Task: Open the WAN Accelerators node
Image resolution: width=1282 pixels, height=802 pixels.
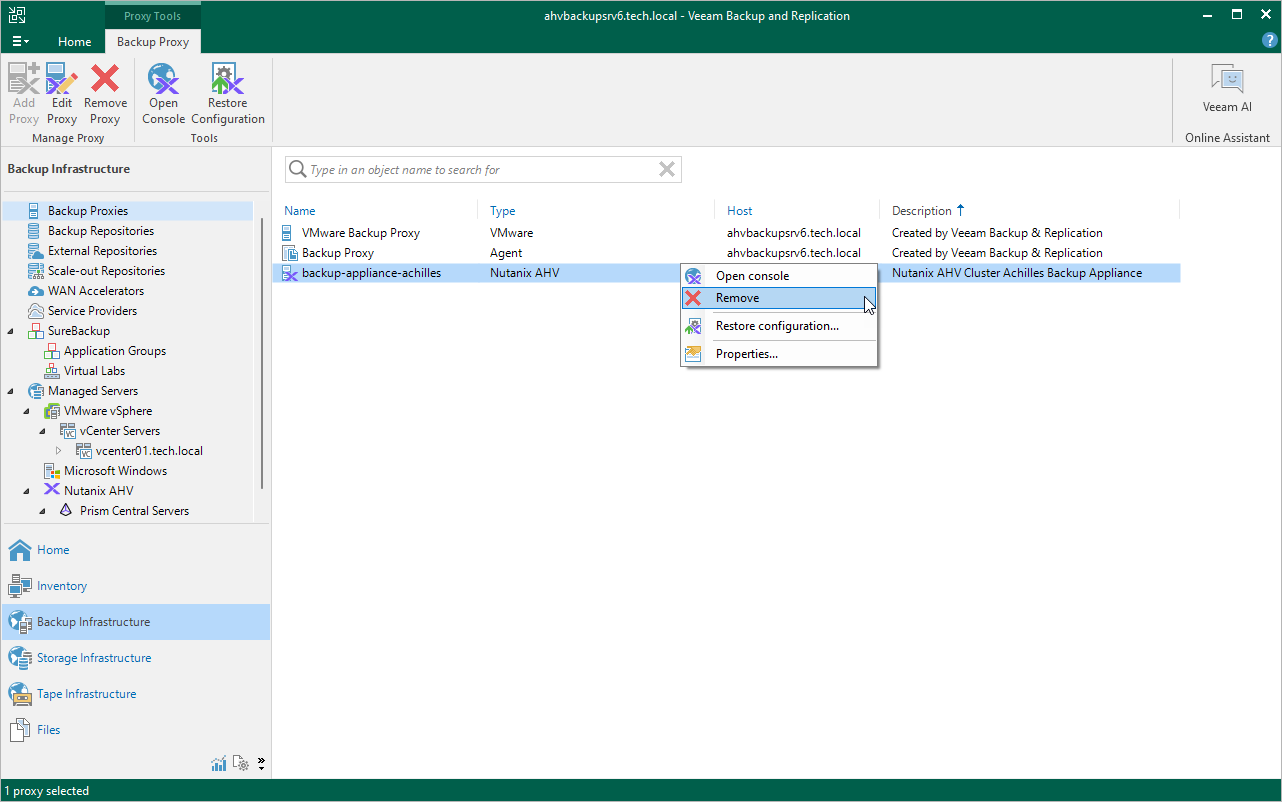Action: pyautogui.click(x=95, y=291)
